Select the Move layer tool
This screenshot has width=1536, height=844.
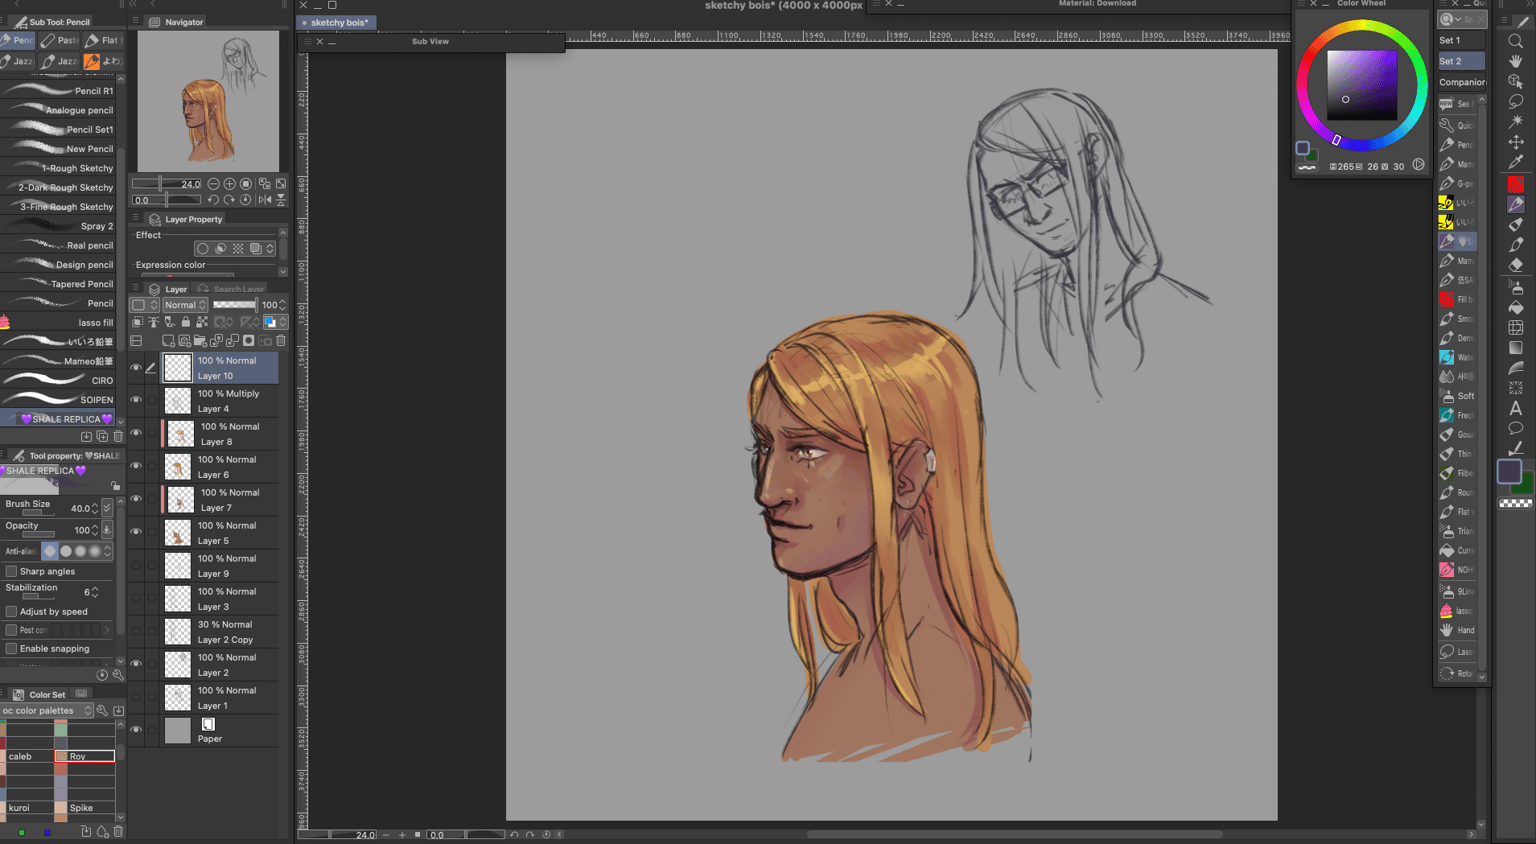1516,142
